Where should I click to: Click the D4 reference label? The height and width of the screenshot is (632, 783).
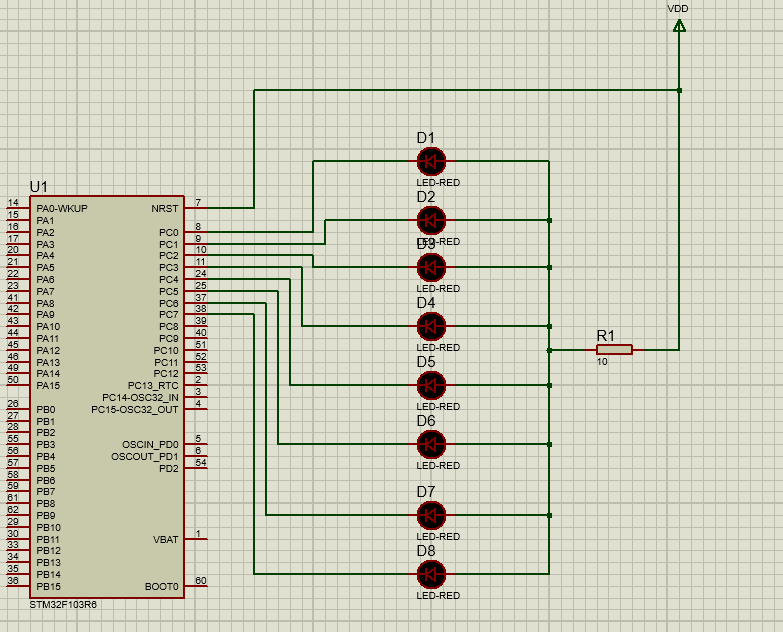coord(425,303)
